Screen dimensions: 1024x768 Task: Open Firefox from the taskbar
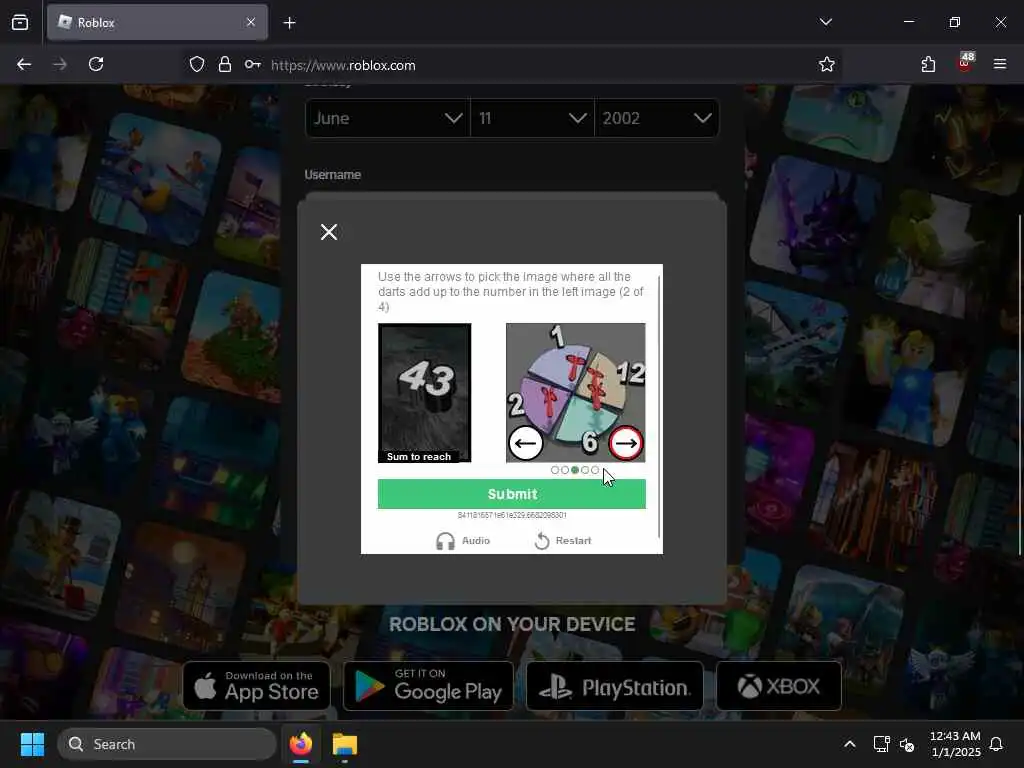(301, 744)
